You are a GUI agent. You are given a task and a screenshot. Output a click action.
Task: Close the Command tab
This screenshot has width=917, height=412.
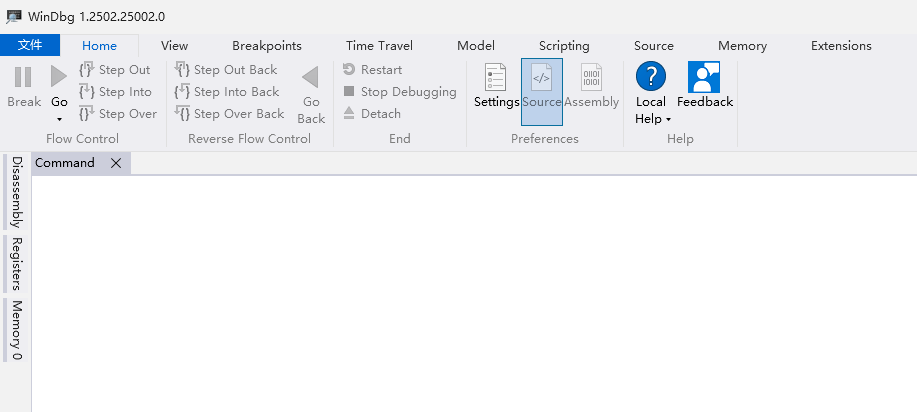click(x=116, y=163)
